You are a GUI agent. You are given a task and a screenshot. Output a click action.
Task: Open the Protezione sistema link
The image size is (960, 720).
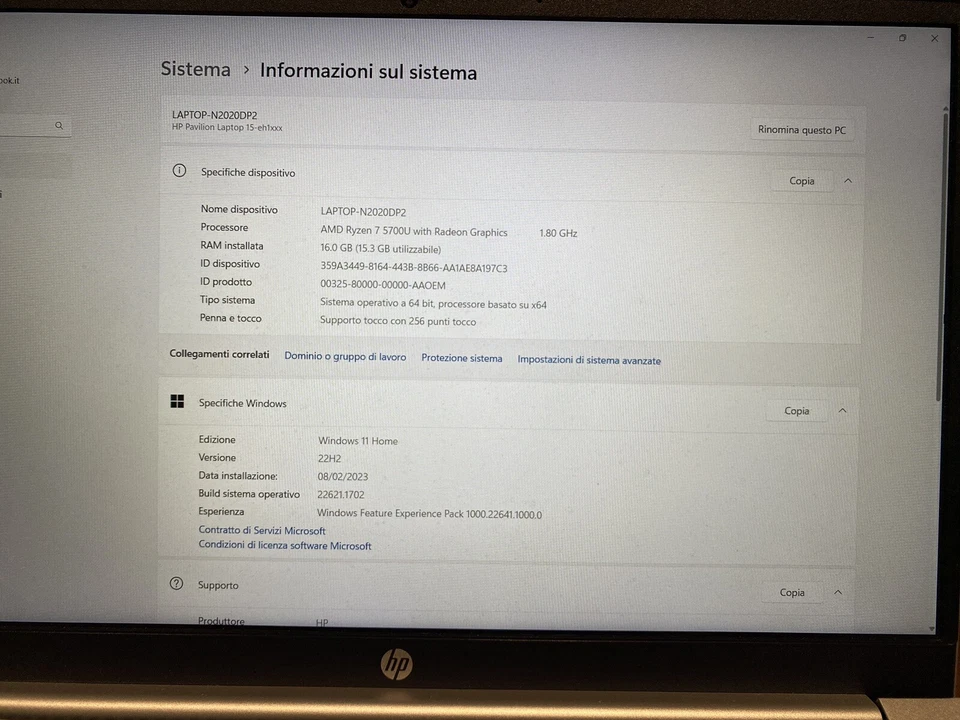coord(461,358)
